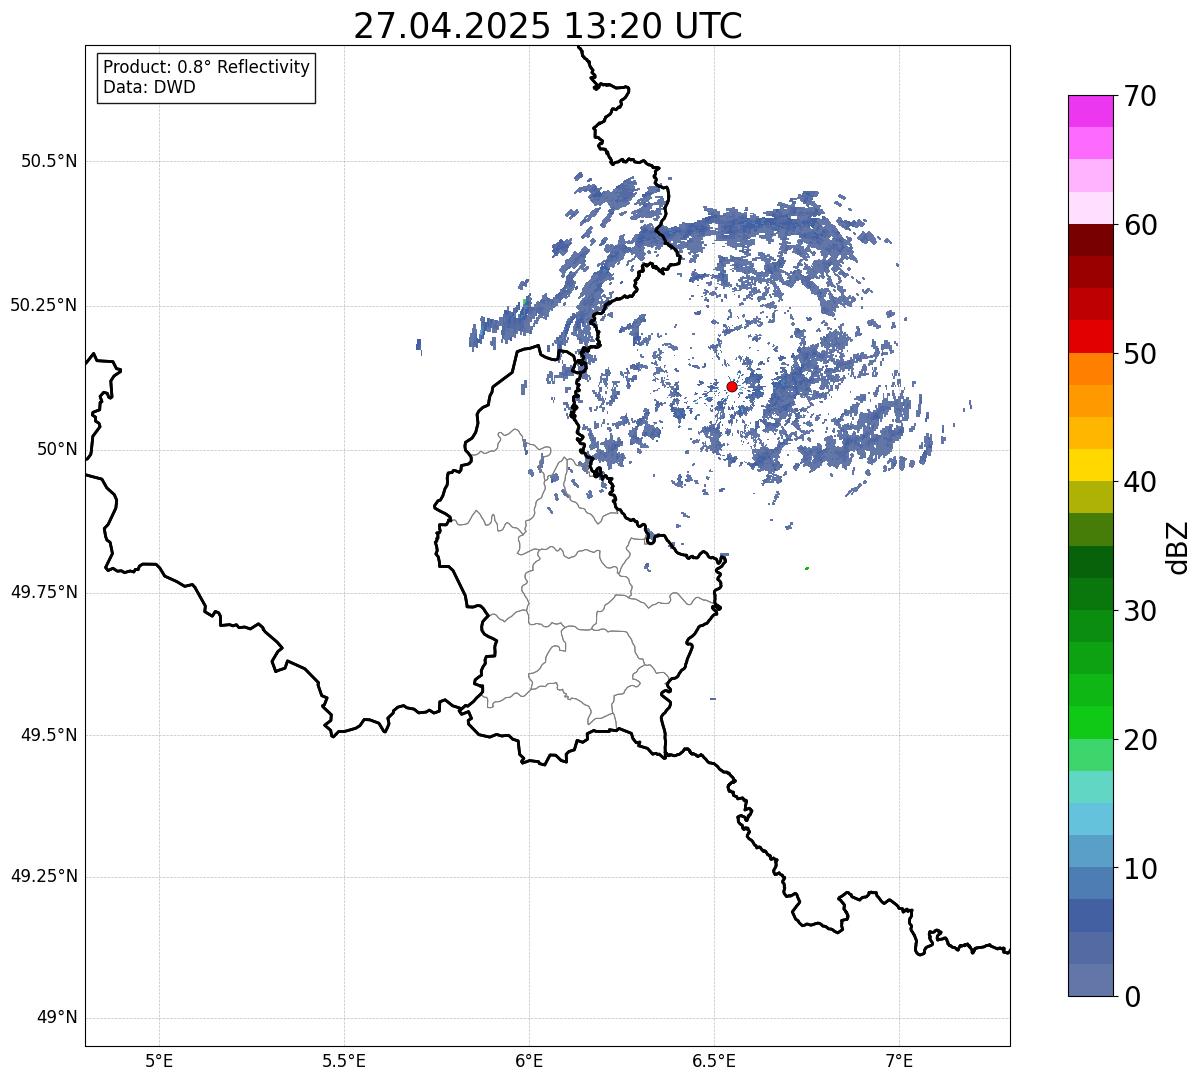This screenshot has width=1202, height=1081.
Task: Click the 49°N latitude label
Action: pyautogui.click(x=57, y=1018)
